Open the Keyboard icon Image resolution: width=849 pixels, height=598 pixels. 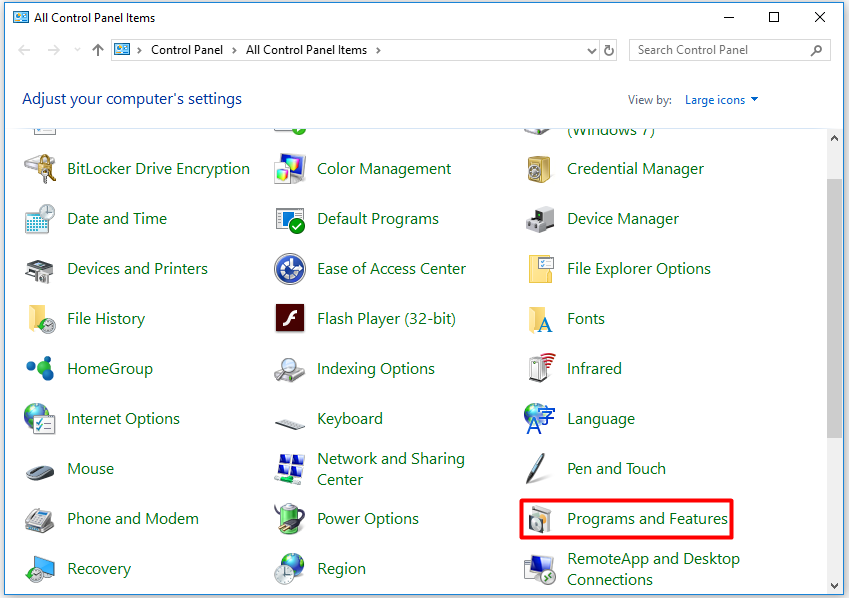(x=290, y=422)
